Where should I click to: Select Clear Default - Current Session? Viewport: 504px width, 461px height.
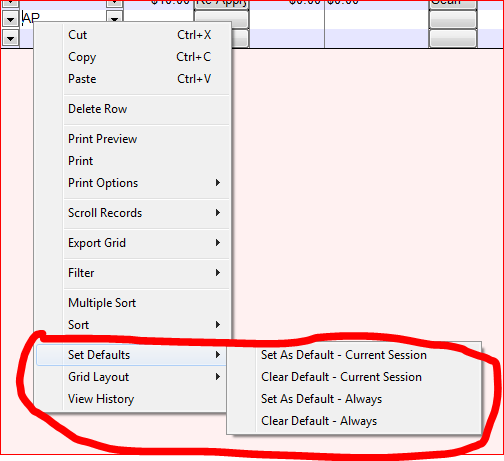tap(354, 377)
